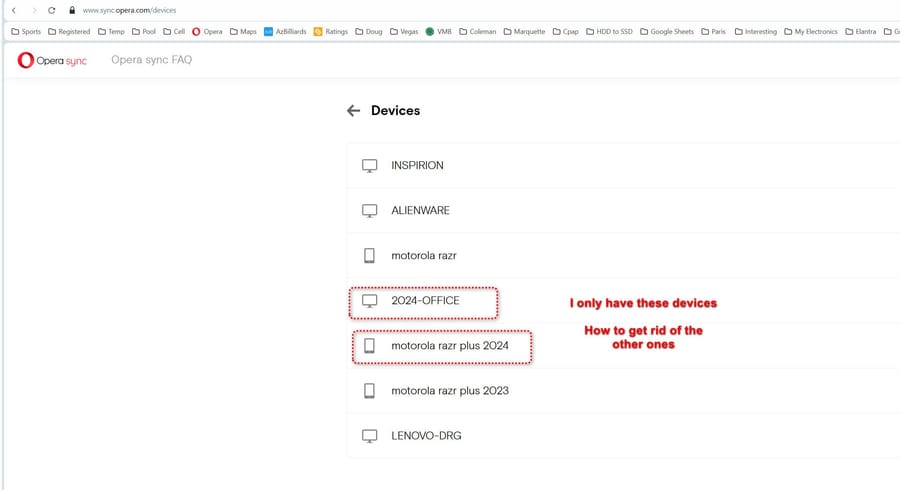Open the Pool bookmark folder
Image resolution: width=900 pixels, height=490 pixels.
click(144, 32)
